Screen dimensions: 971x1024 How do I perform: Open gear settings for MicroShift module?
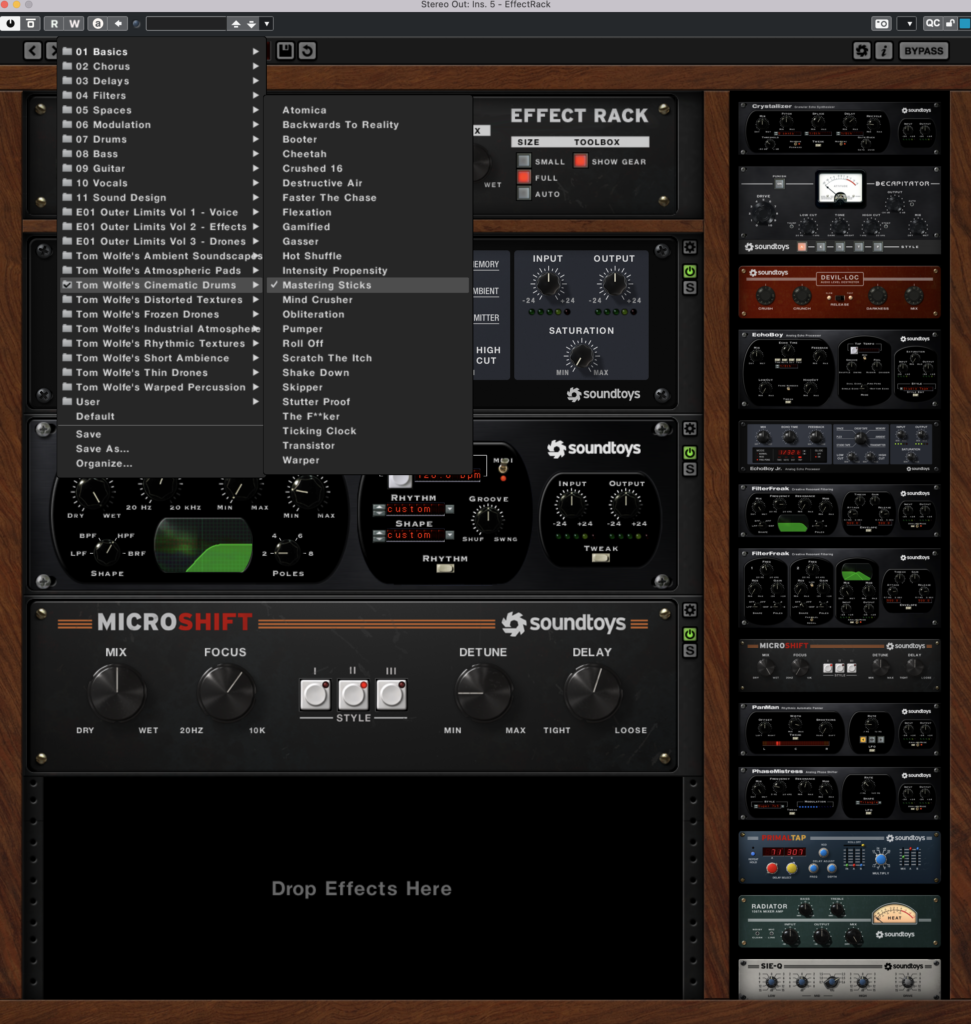(690, 611)
